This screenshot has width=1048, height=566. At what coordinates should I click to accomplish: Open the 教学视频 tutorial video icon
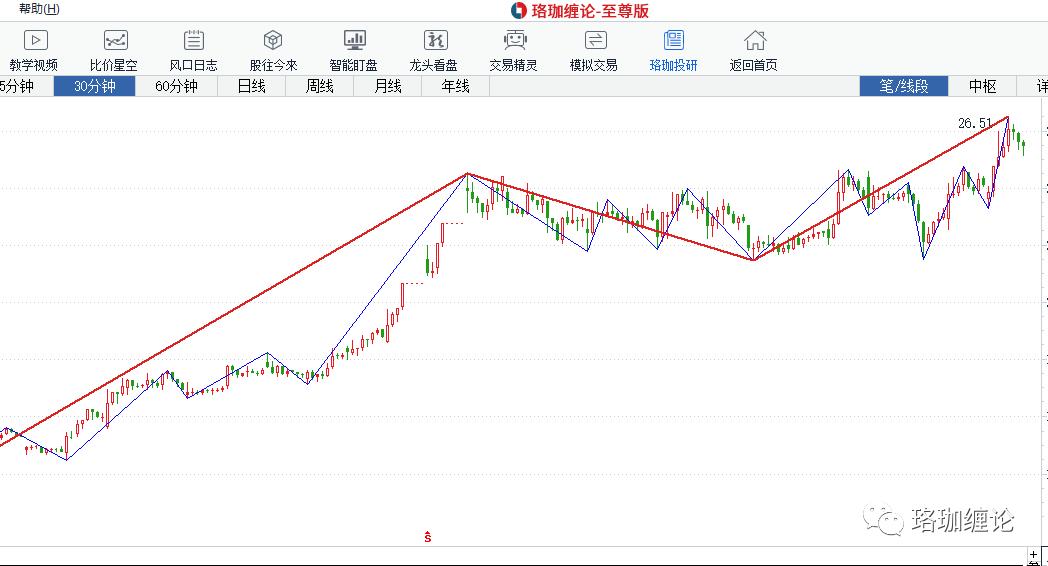[x=35, y=41]
